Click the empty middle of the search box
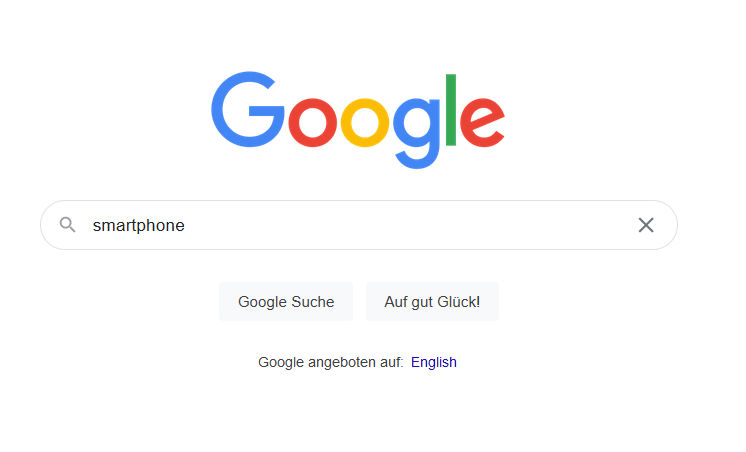The height and width of the screenshot is (452, 746). pos(404,225)
